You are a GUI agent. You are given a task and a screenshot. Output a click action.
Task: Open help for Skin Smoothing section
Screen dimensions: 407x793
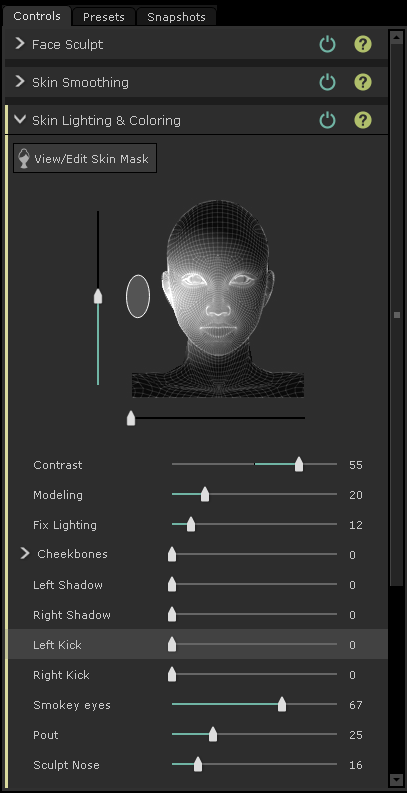(363, 82)
